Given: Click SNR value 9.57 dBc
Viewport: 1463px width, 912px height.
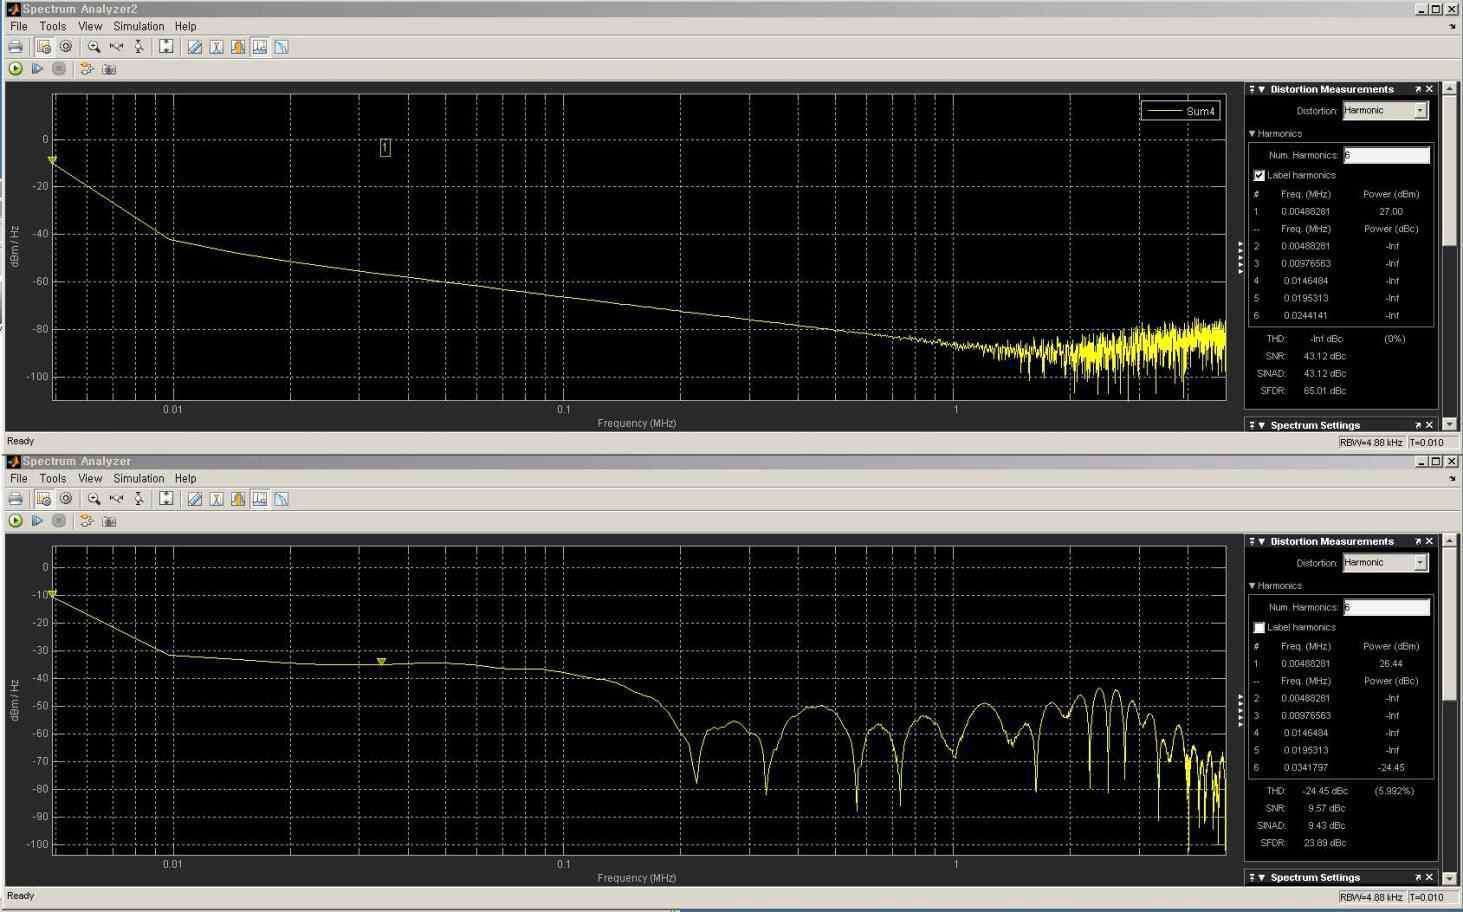Looking at the screenshot, I should pos(1326,808).
